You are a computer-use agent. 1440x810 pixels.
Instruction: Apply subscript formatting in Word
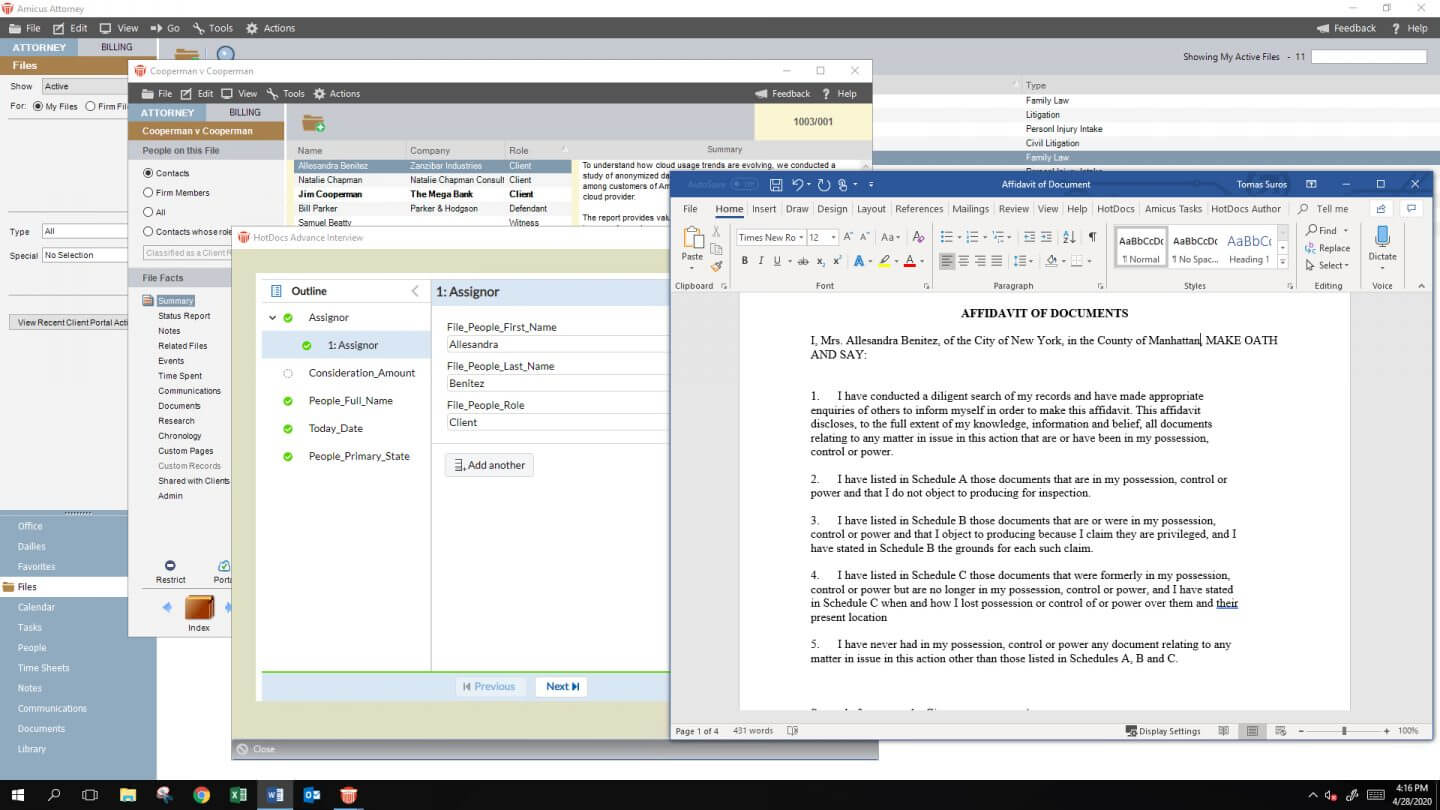(x=821, y=261)
